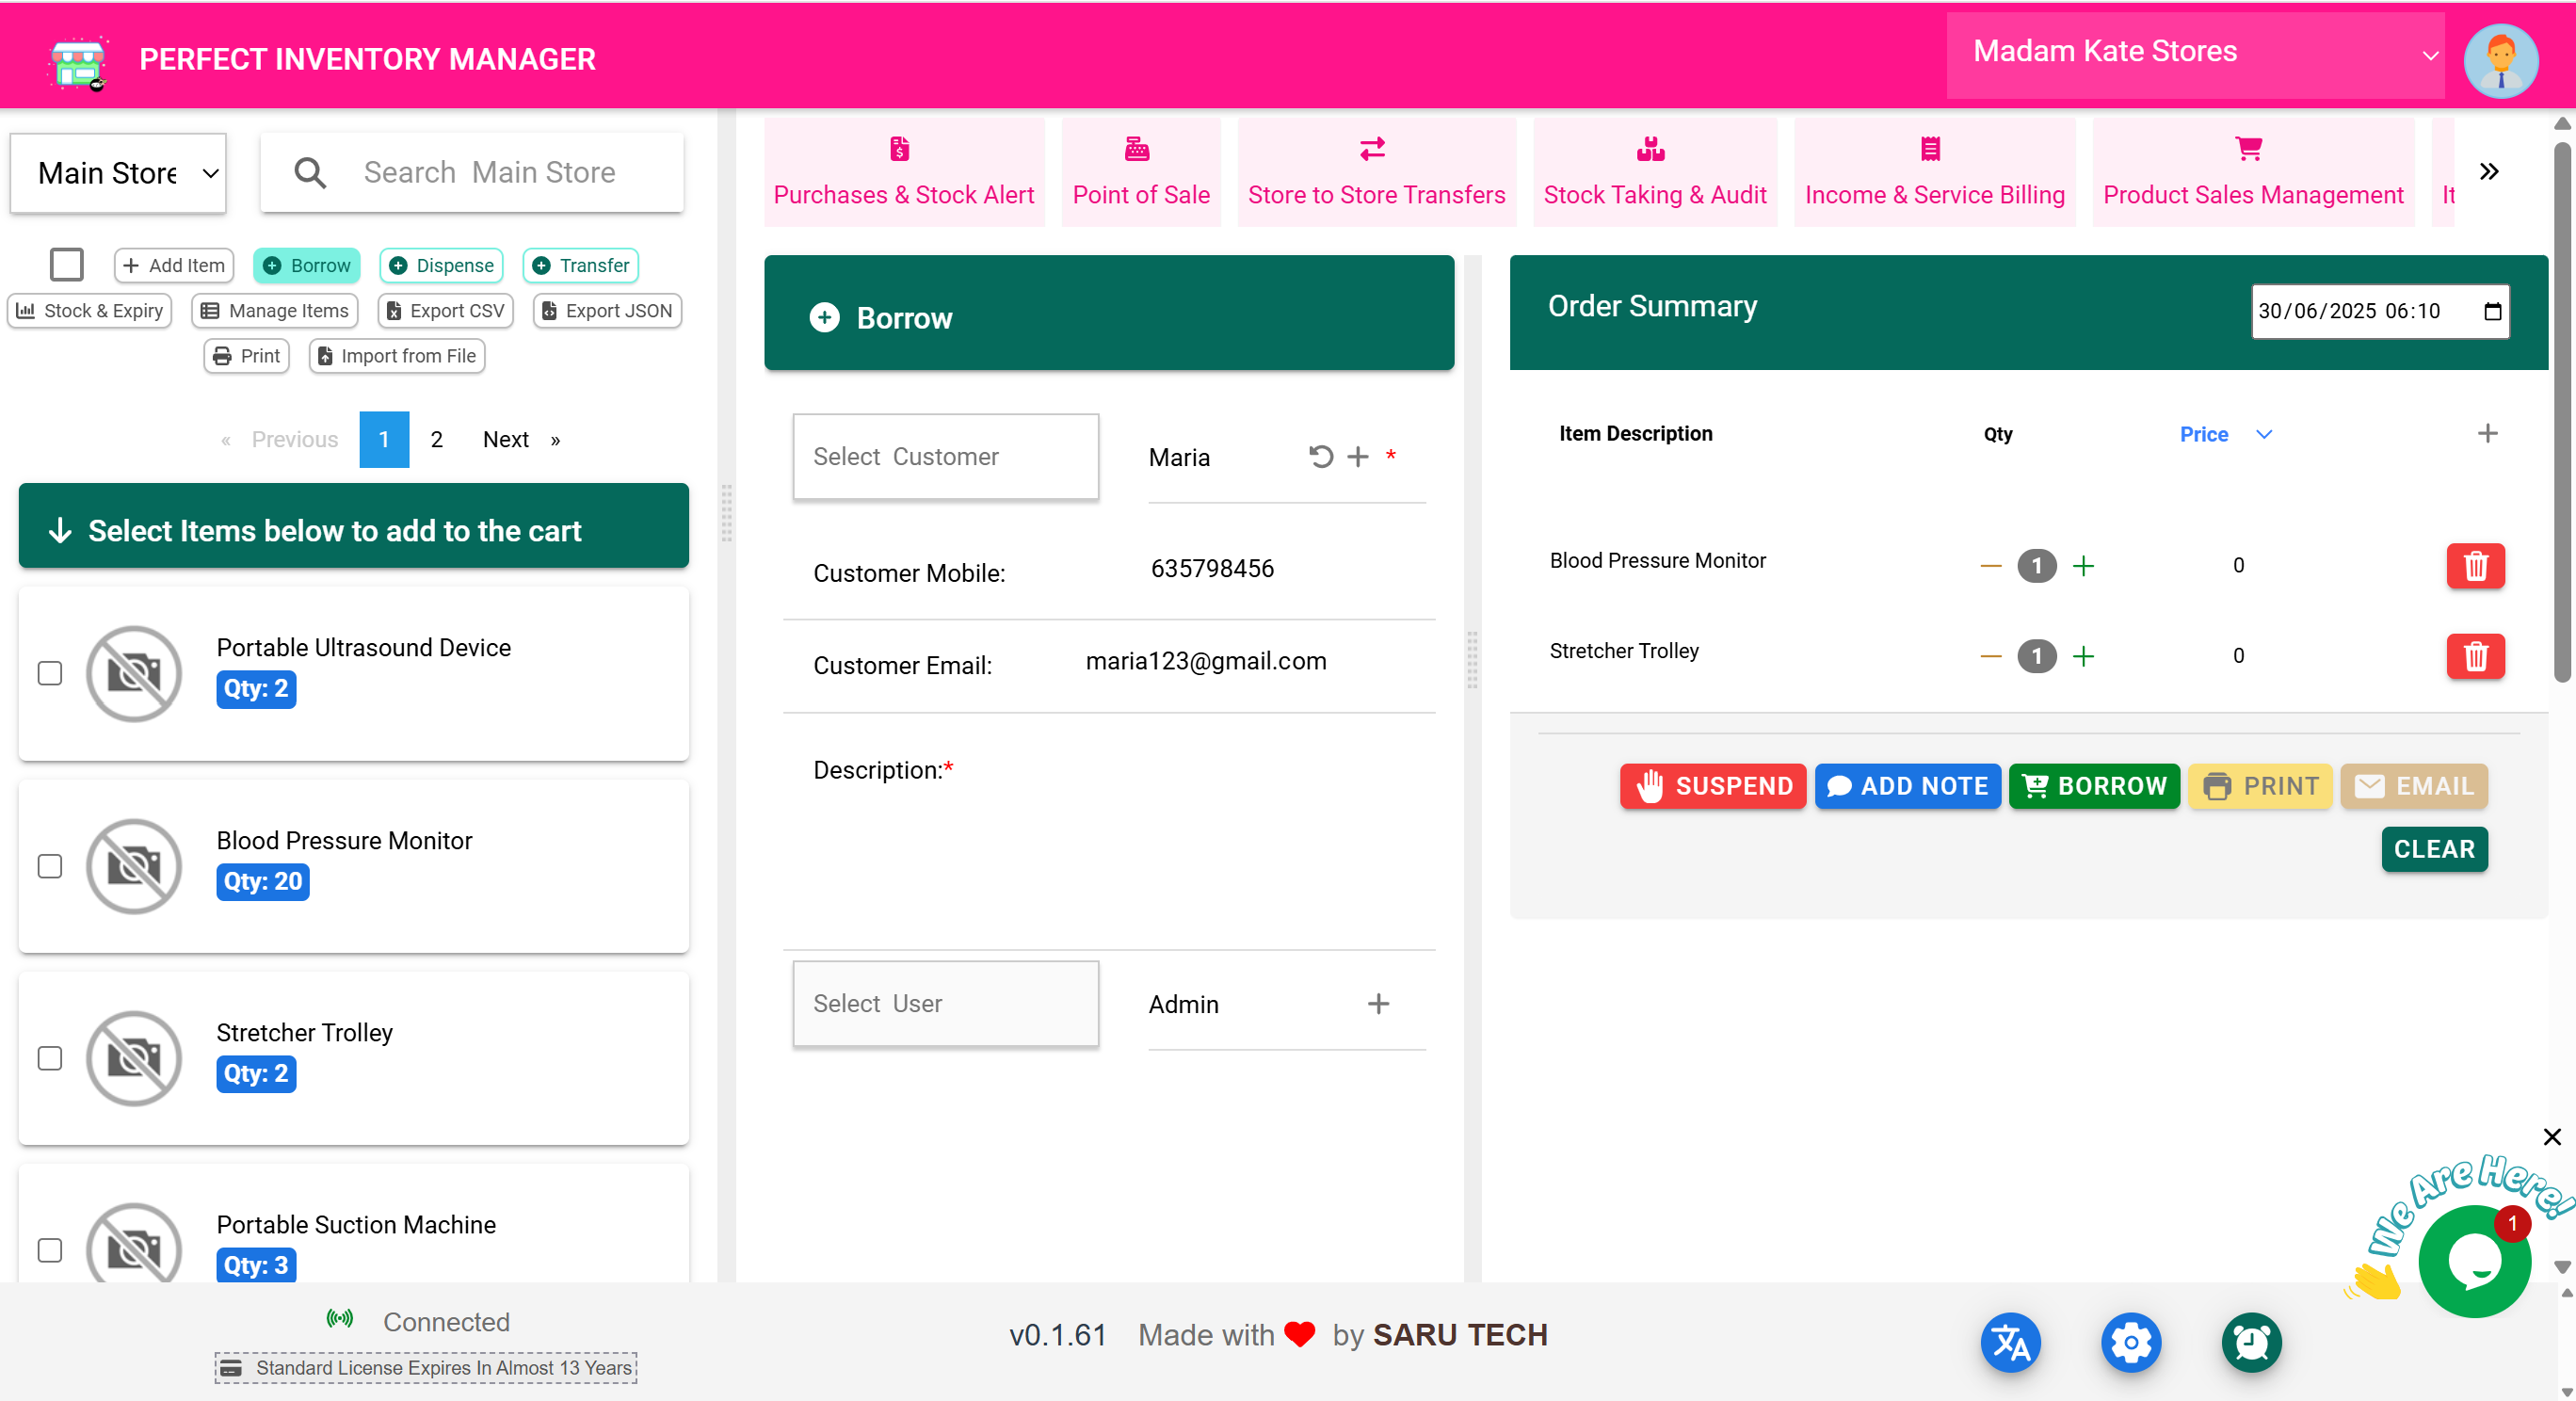Close the We Are Here chat widget
Viewport: 2576px width, 1401px height.
2552,1137
